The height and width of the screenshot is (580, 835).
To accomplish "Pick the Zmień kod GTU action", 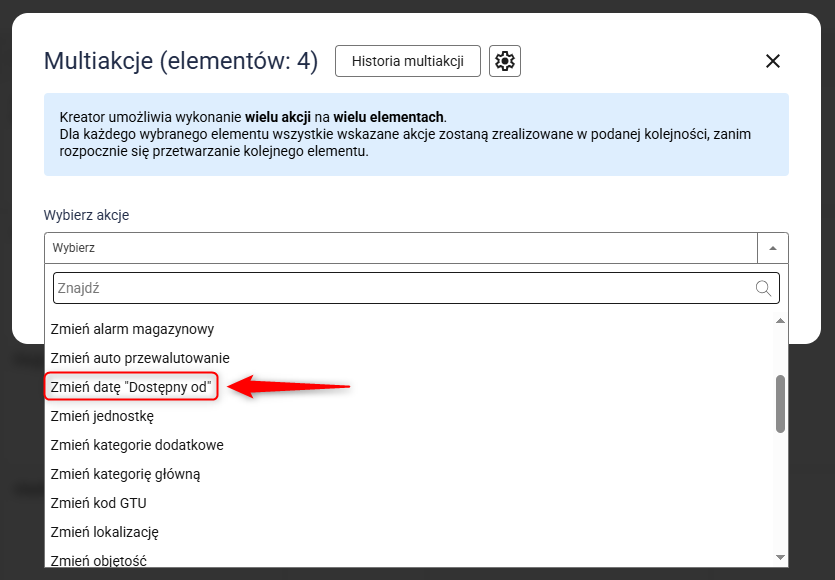I will pos(99,503).
